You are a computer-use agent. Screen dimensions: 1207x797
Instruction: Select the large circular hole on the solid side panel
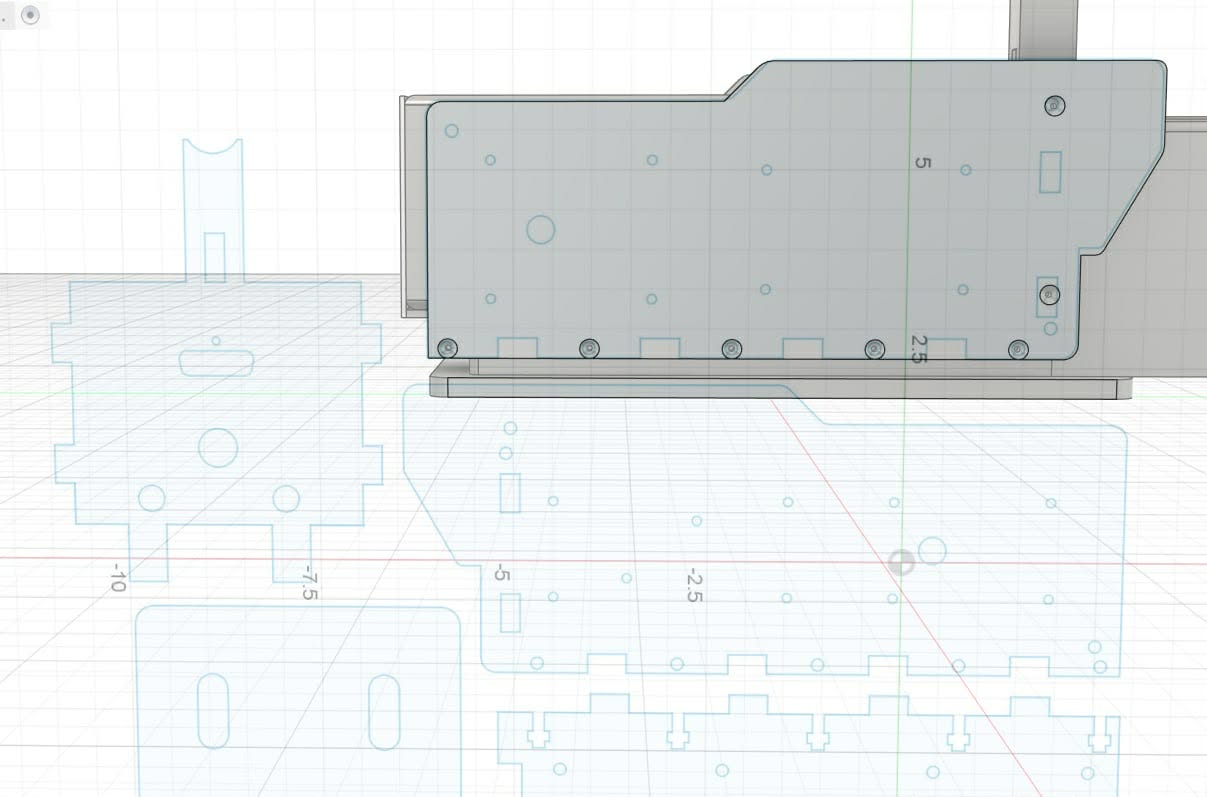click(540, 230)
